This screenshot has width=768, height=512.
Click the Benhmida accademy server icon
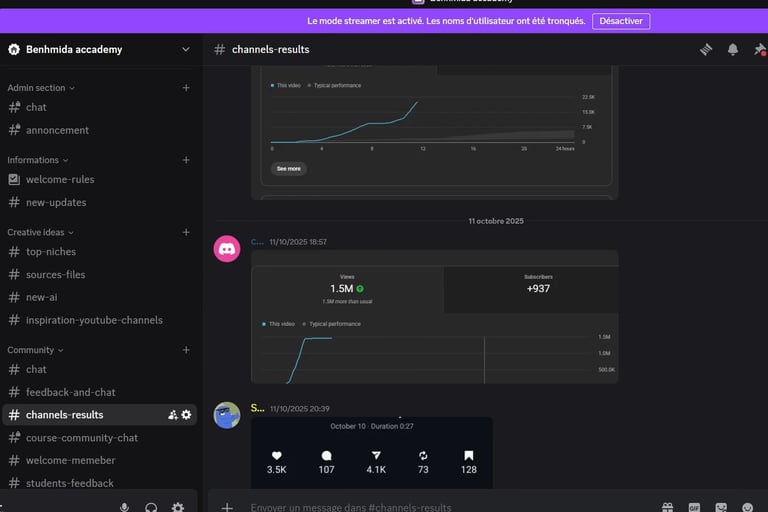[x=14, y=49]
